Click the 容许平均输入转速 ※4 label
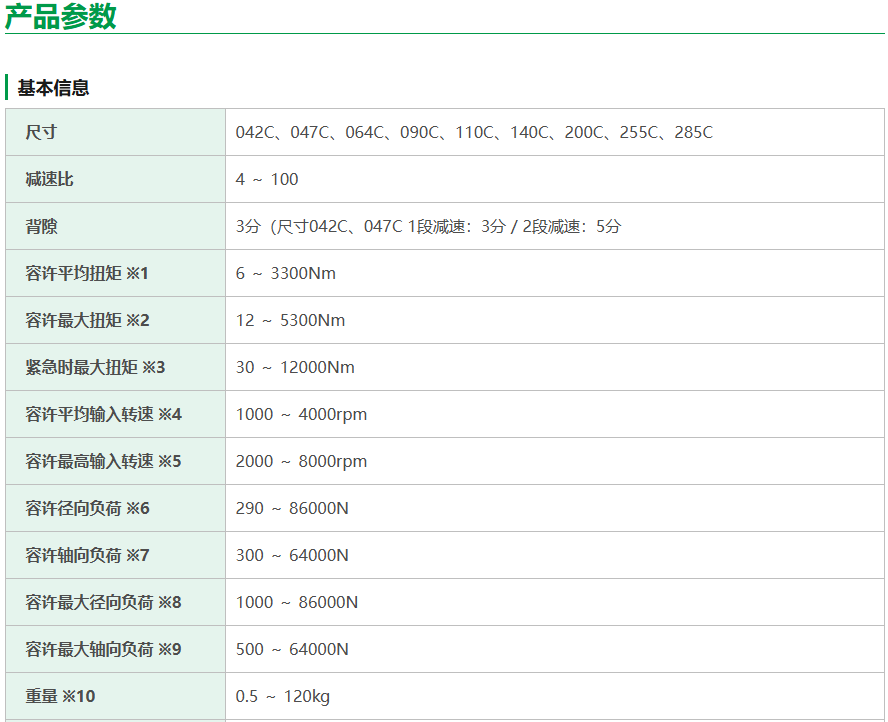This screenshot has width=888, height=722. click(103, 414)
